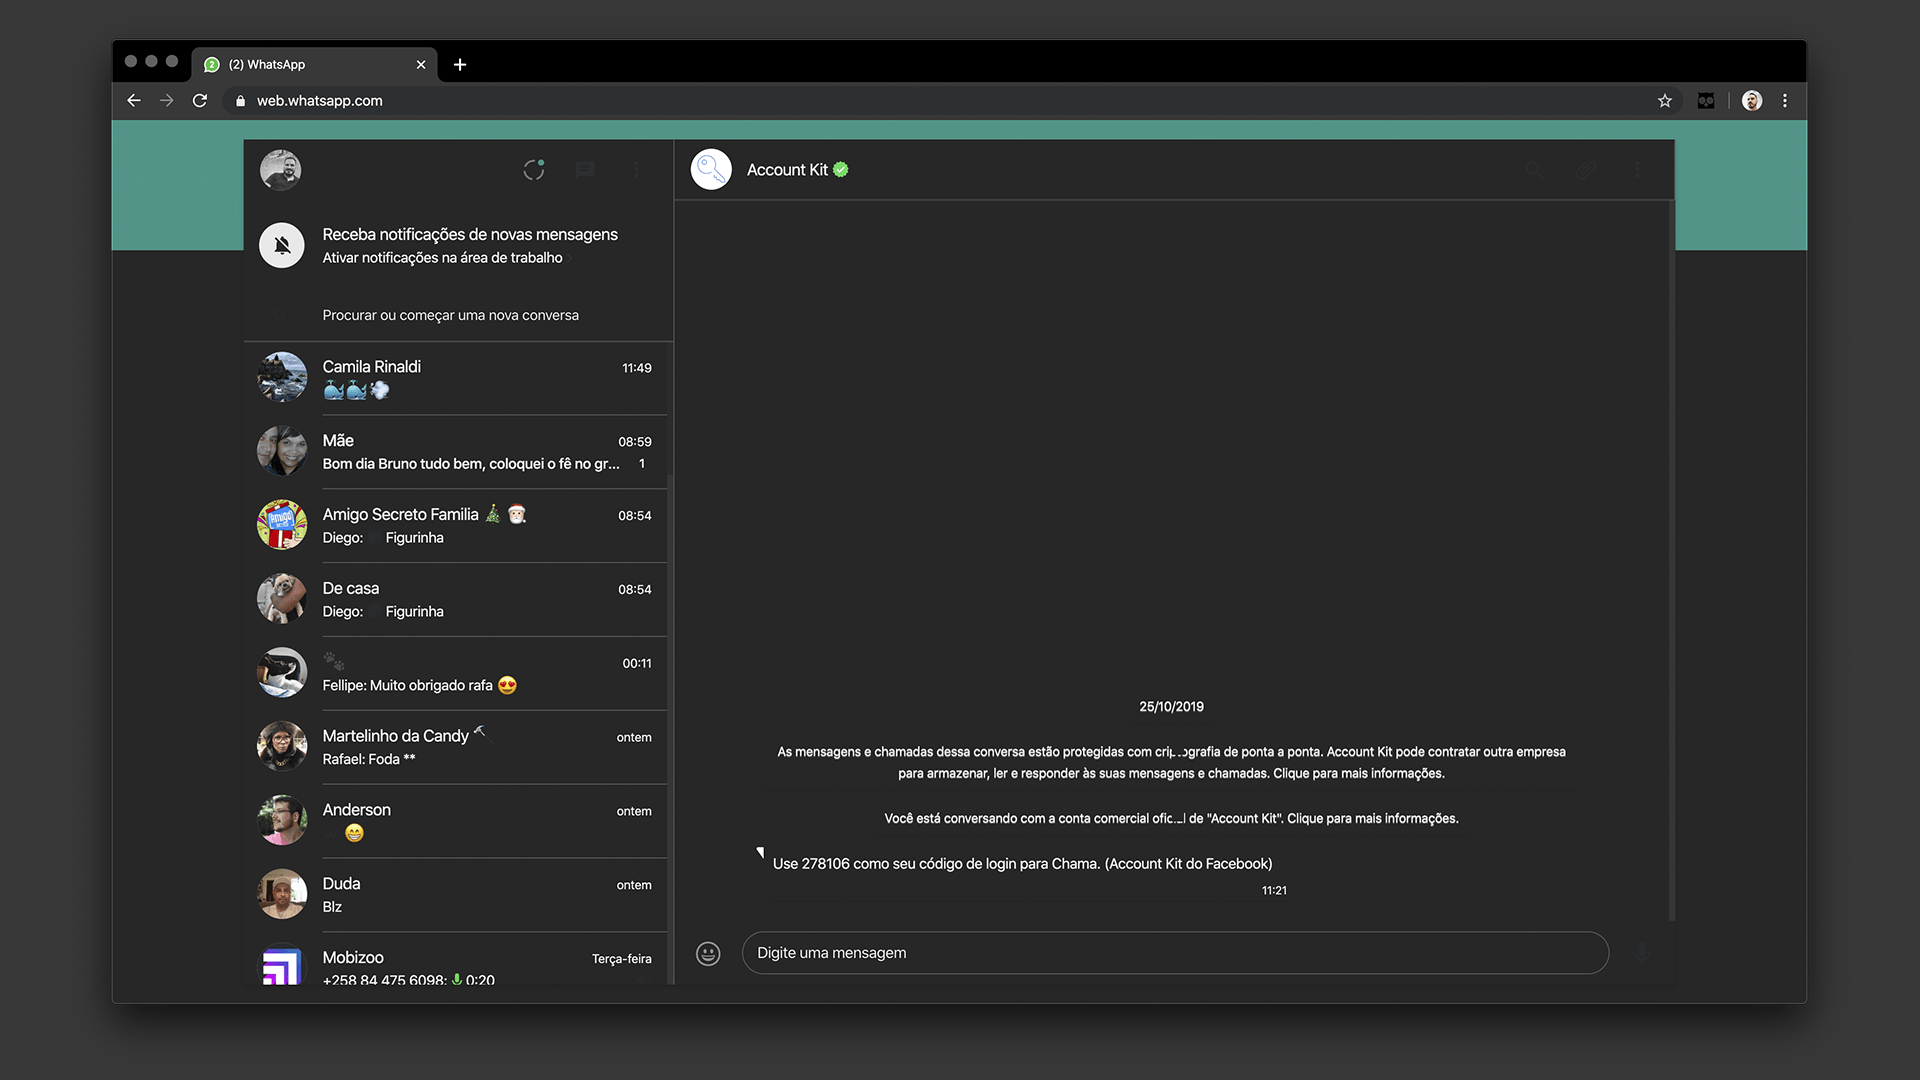Screen dimensions: 1920x1080
Task: Open the De casa group chat
Action: click(458, 599)
